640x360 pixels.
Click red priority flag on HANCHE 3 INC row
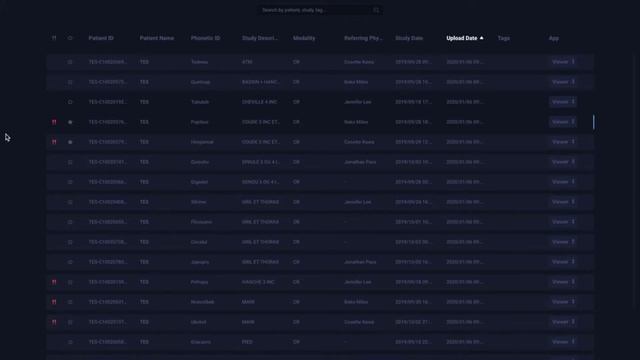point(54,282)
